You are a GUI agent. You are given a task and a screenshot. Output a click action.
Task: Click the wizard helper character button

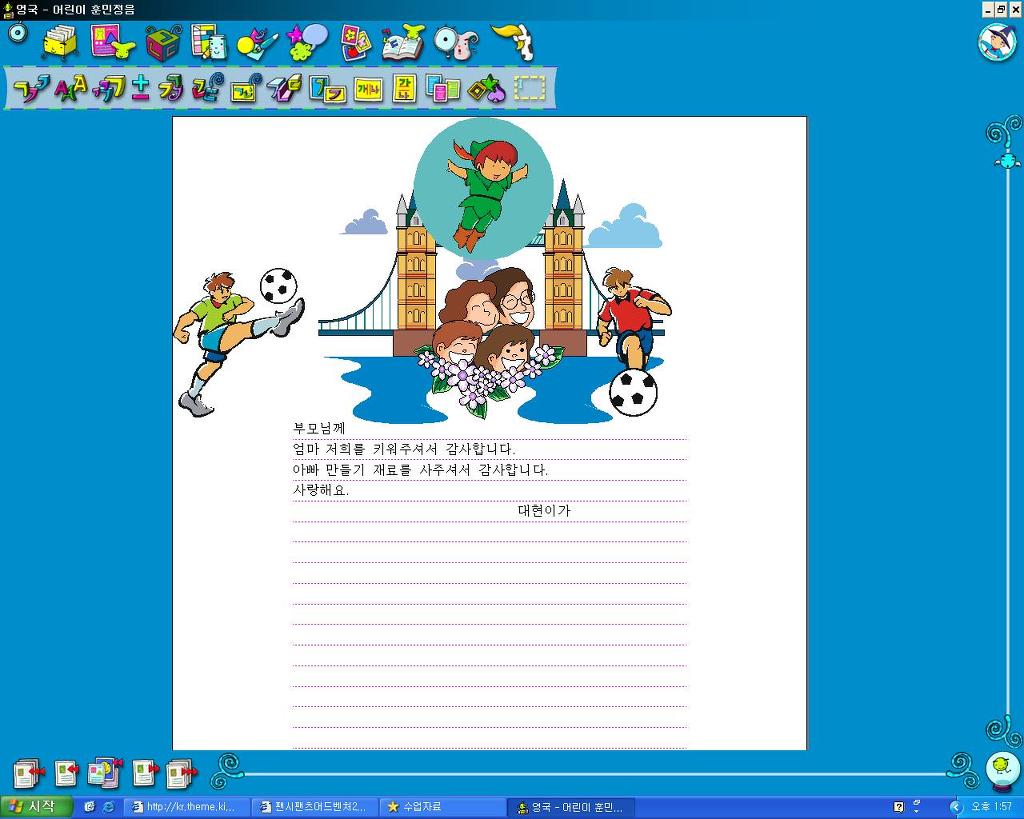click(x=997, y=42)
